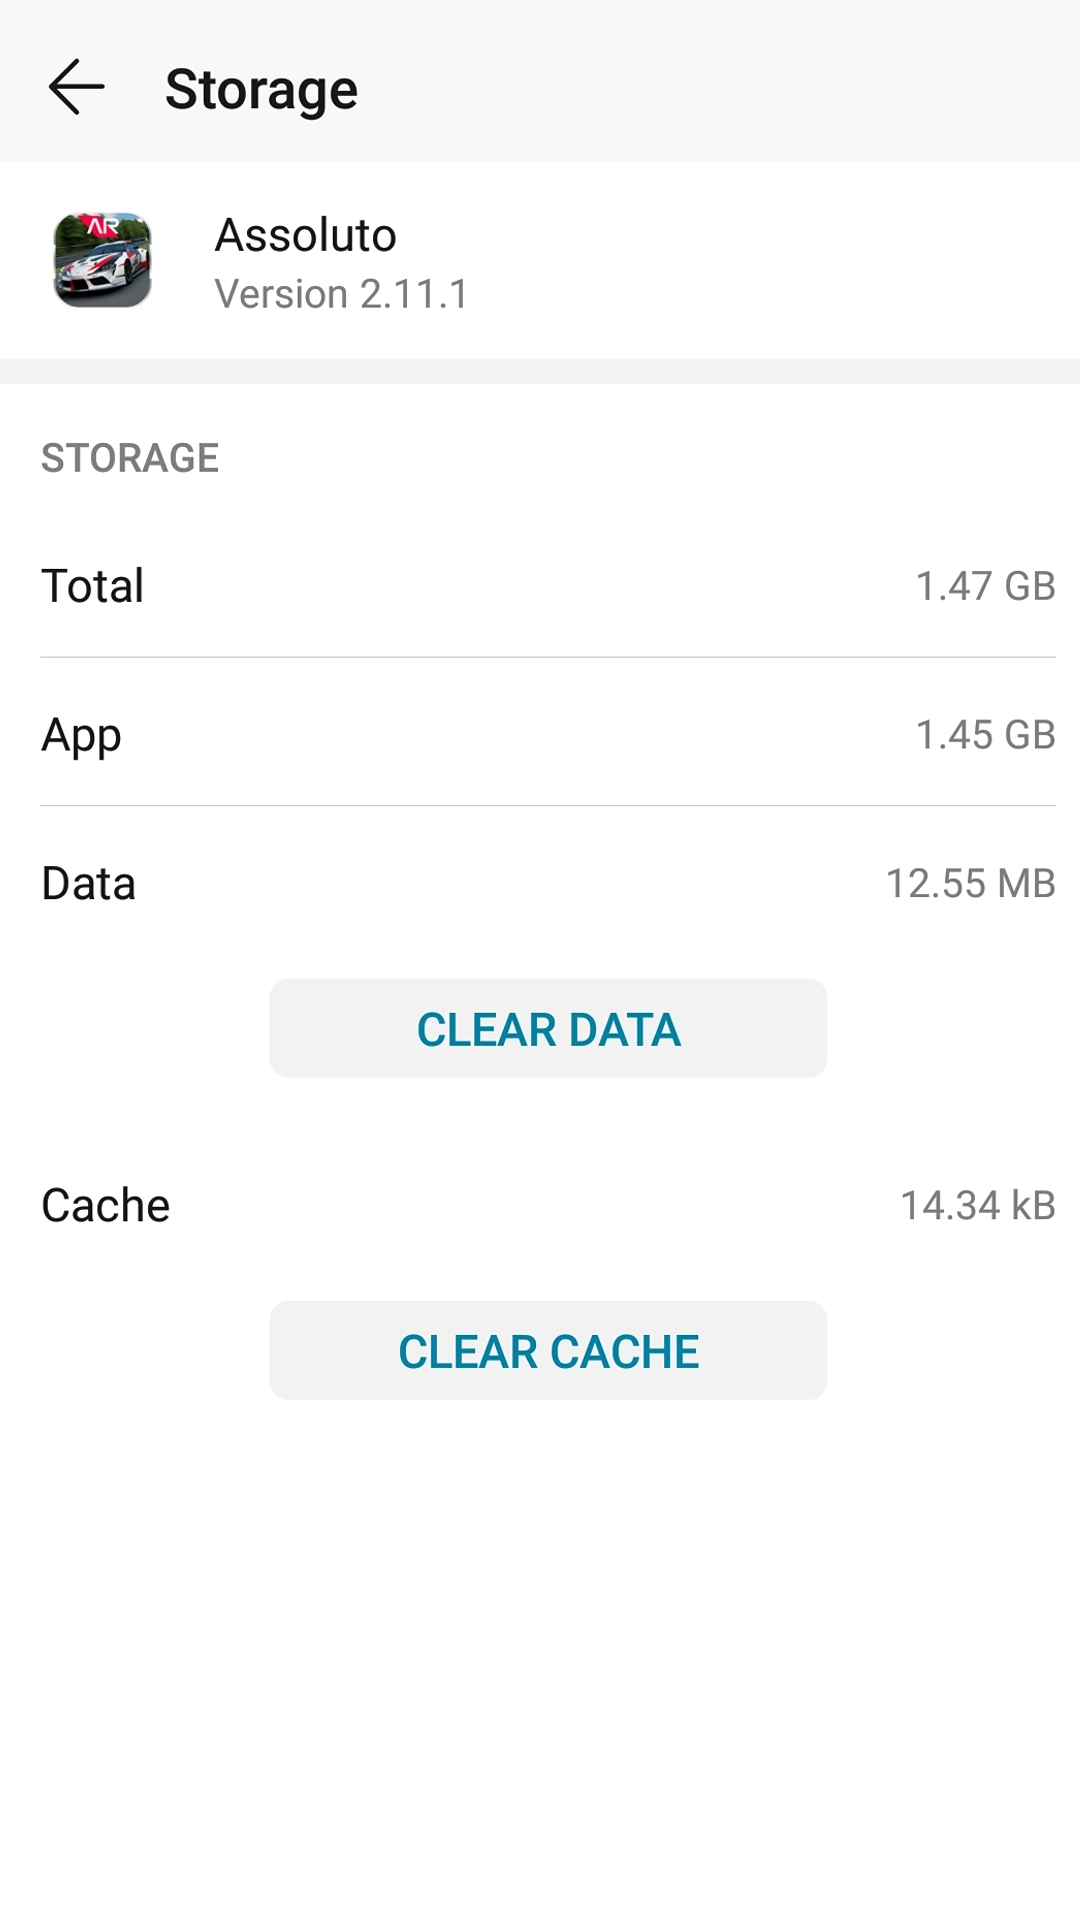
Task: Open the Assoluto app icon
Action: [102, 260]
